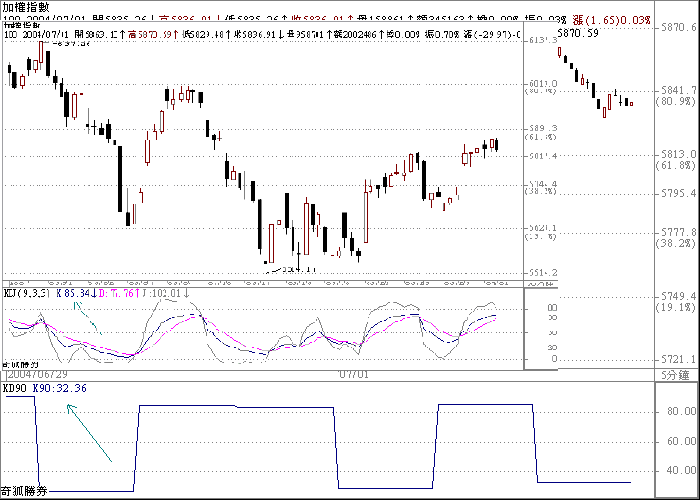Click the 40.00 KD90 scale label
The image size is (700, 500).
tap(681, 470)
